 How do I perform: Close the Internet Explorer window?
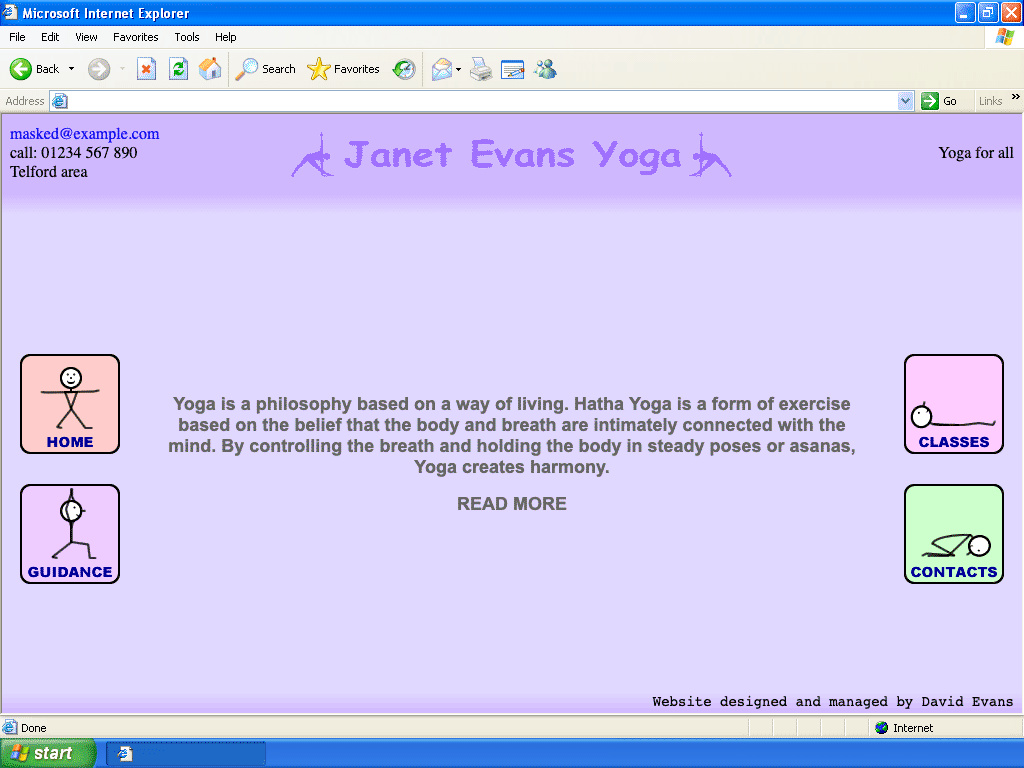point(1010,12)
